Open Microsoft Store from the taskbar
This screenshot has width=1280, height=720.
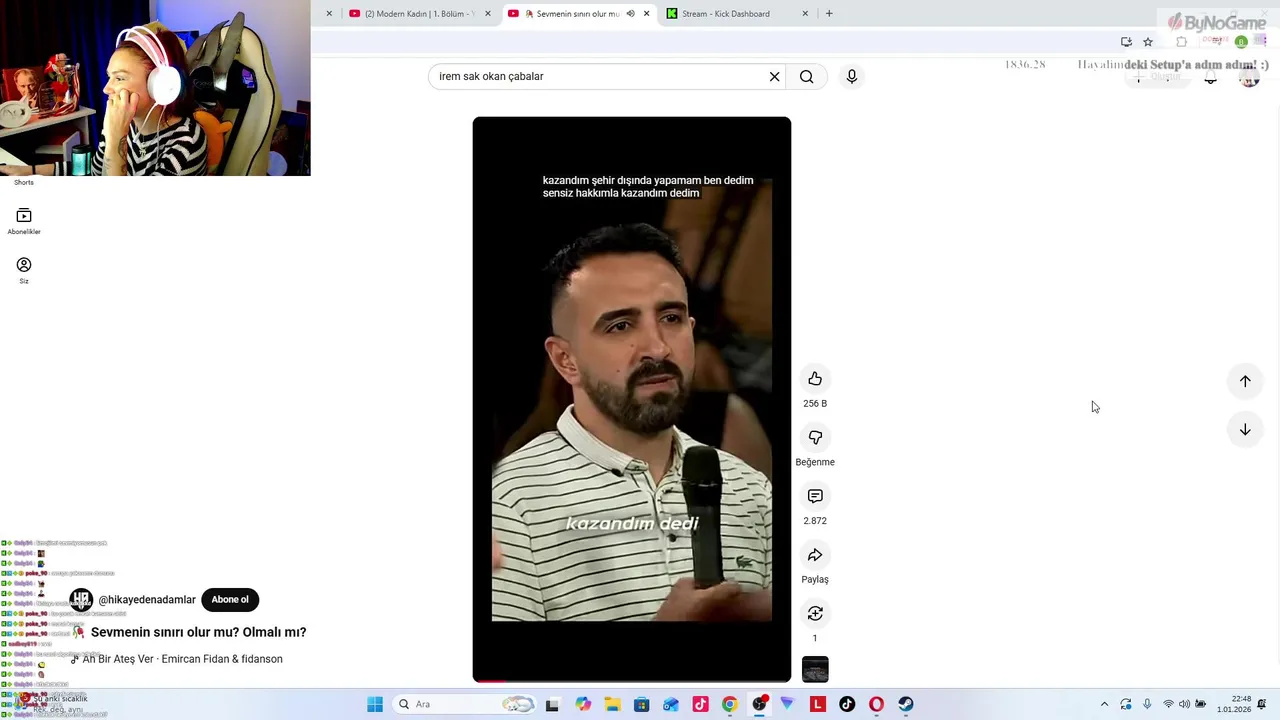pyautogui.click(x=641, y=704)
